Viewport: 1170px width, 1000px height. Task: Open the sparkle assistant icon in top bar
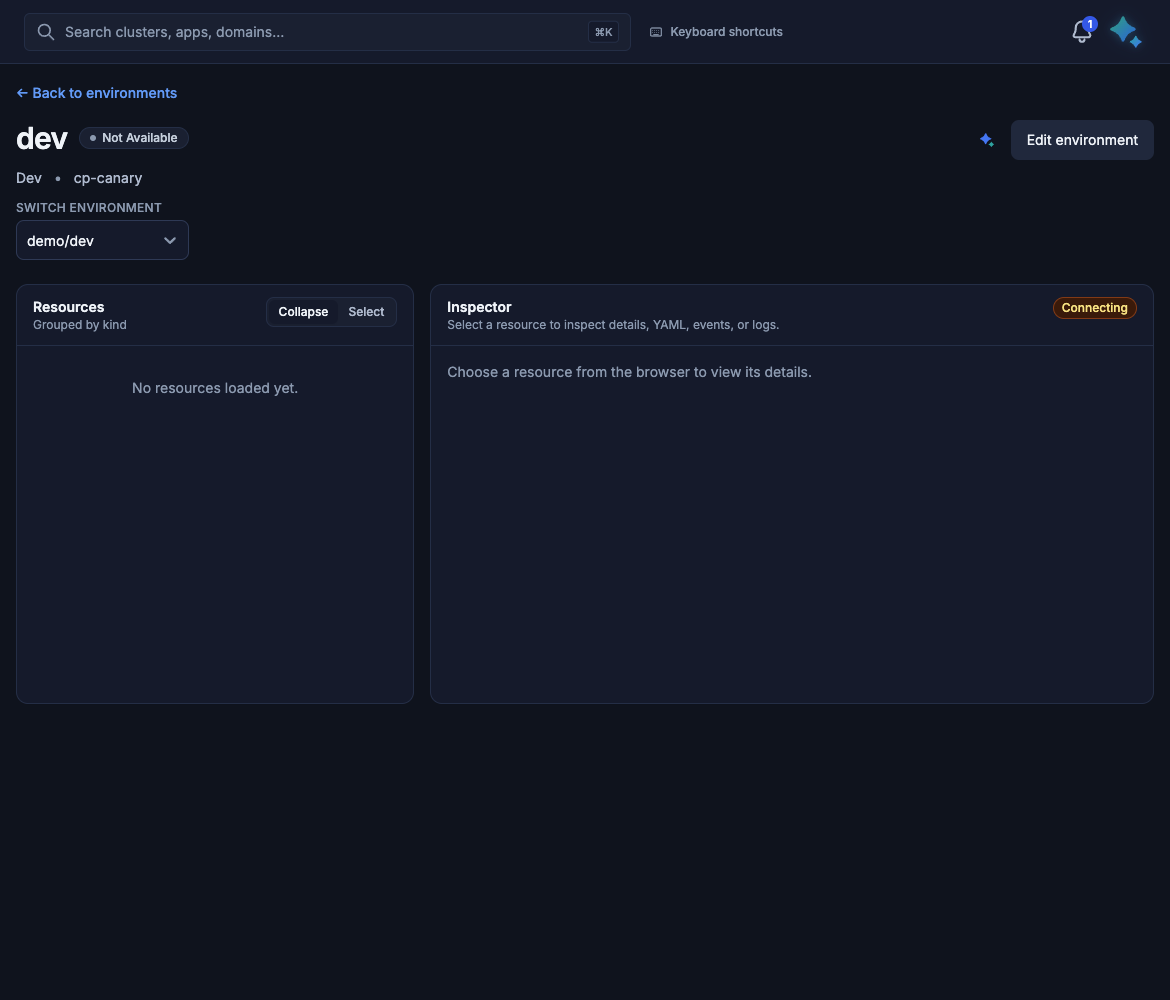(1125, 32)
